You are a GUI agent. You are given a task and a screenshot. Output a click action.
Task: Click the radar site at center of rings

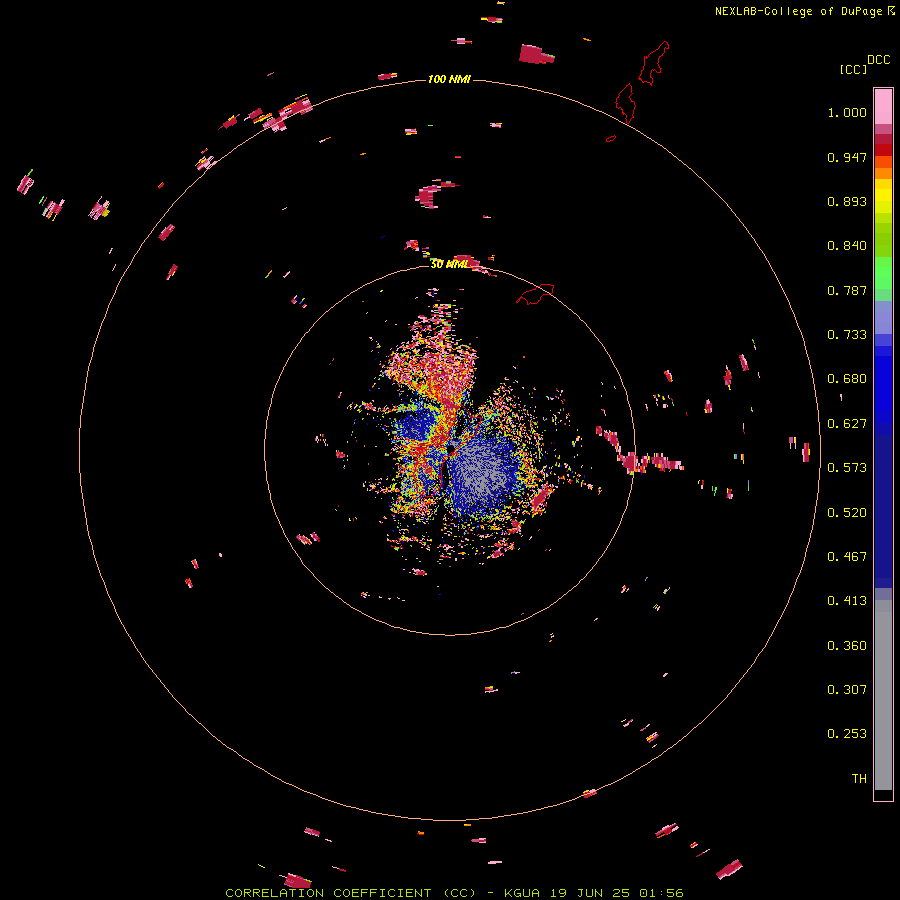(x=451, y=449)
